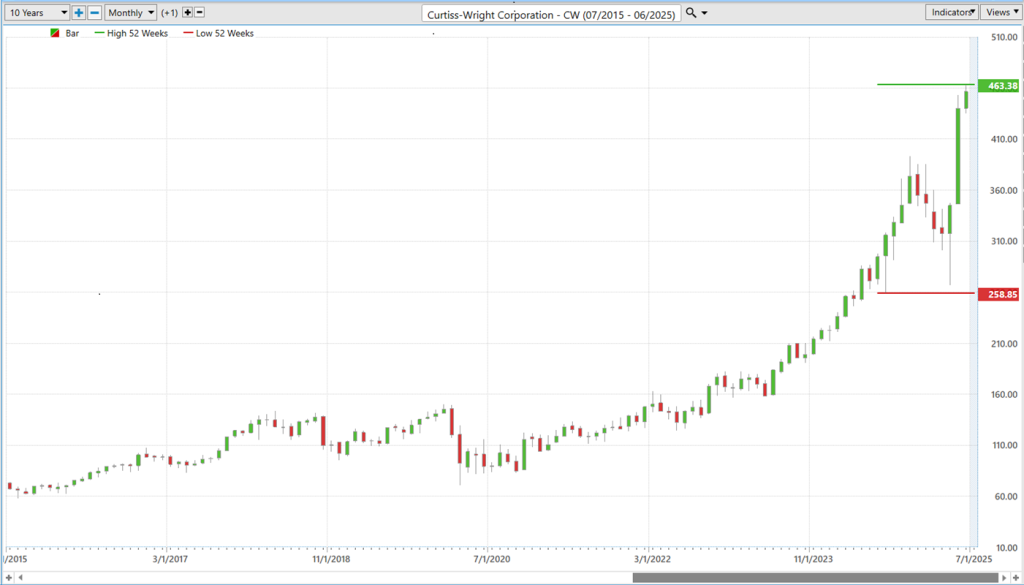Viewport: 1024px width, 585px height.
Task: Click the 110.00 price axis label
Action: pos(1004,446)
